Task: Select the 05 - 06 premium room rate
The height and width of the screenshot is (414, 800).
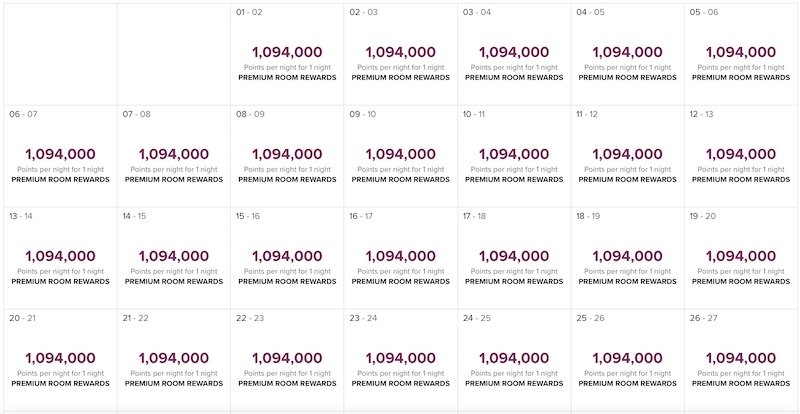Action: tap(741, 54)
